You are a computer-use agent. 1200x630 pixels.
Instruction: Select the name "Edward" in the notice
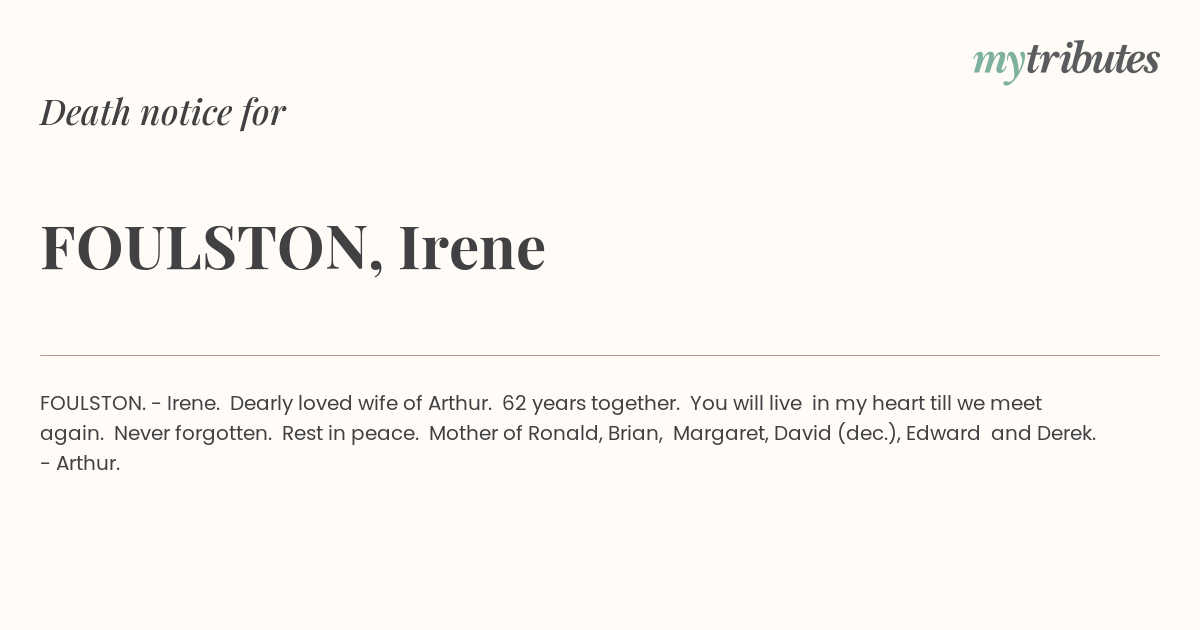click(943, 433)
